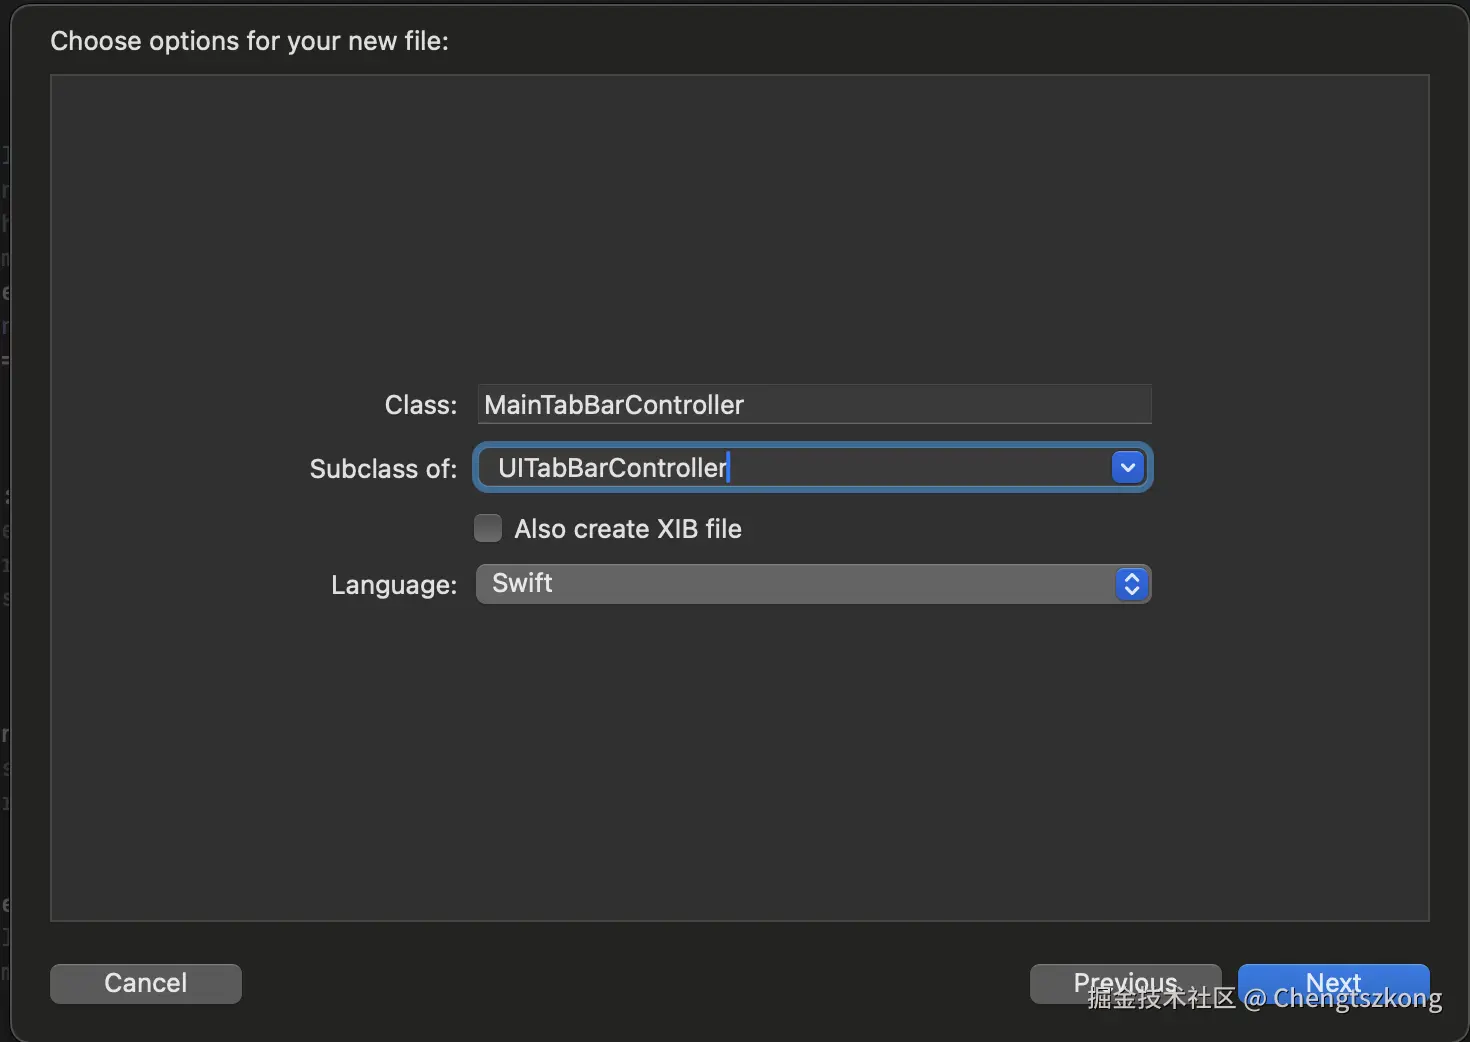Click the 'Subclass of:' field label

[x=383, y=469]
